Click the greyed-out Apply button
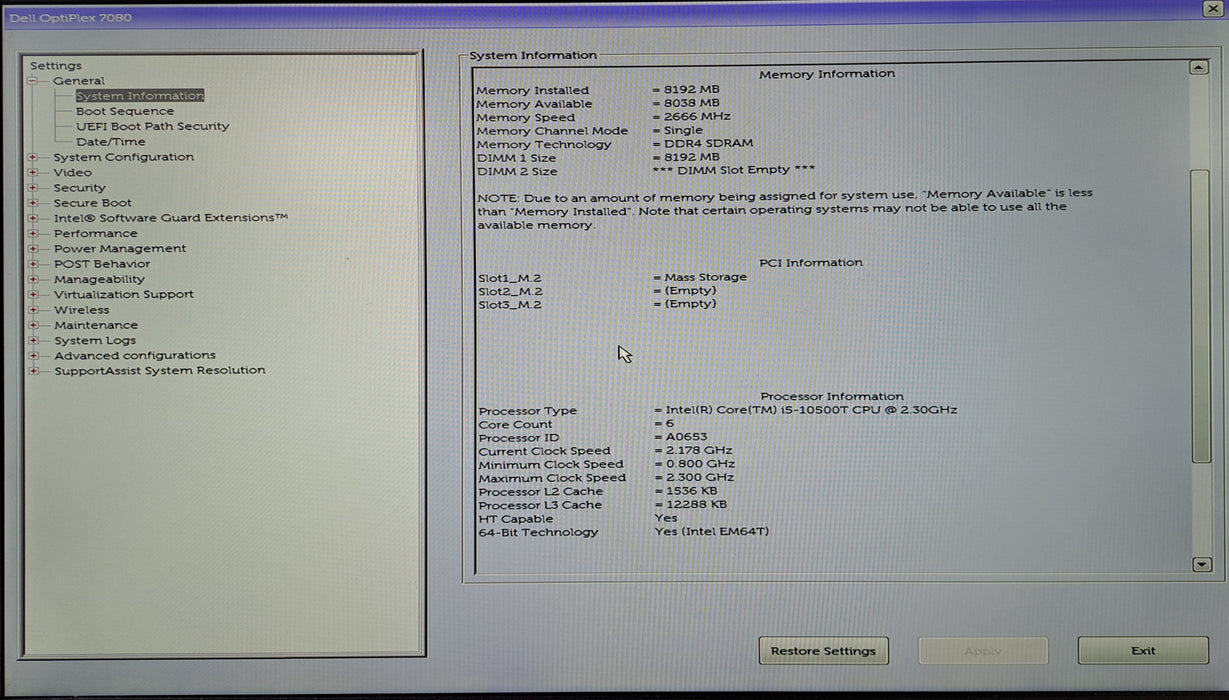Screen dimensions: 1229x700 coord(983,651)
